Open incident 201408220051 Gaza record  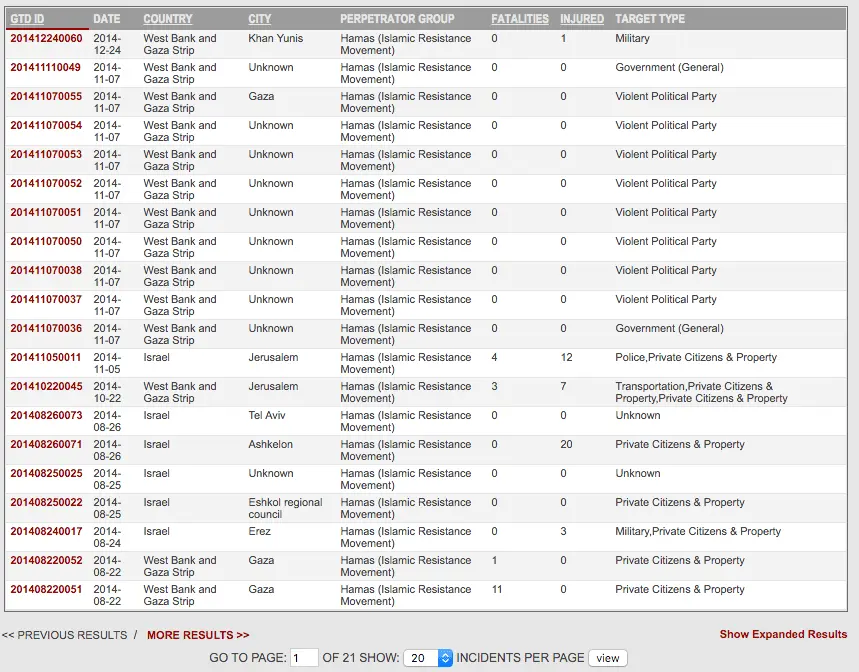tap(46, 590)
